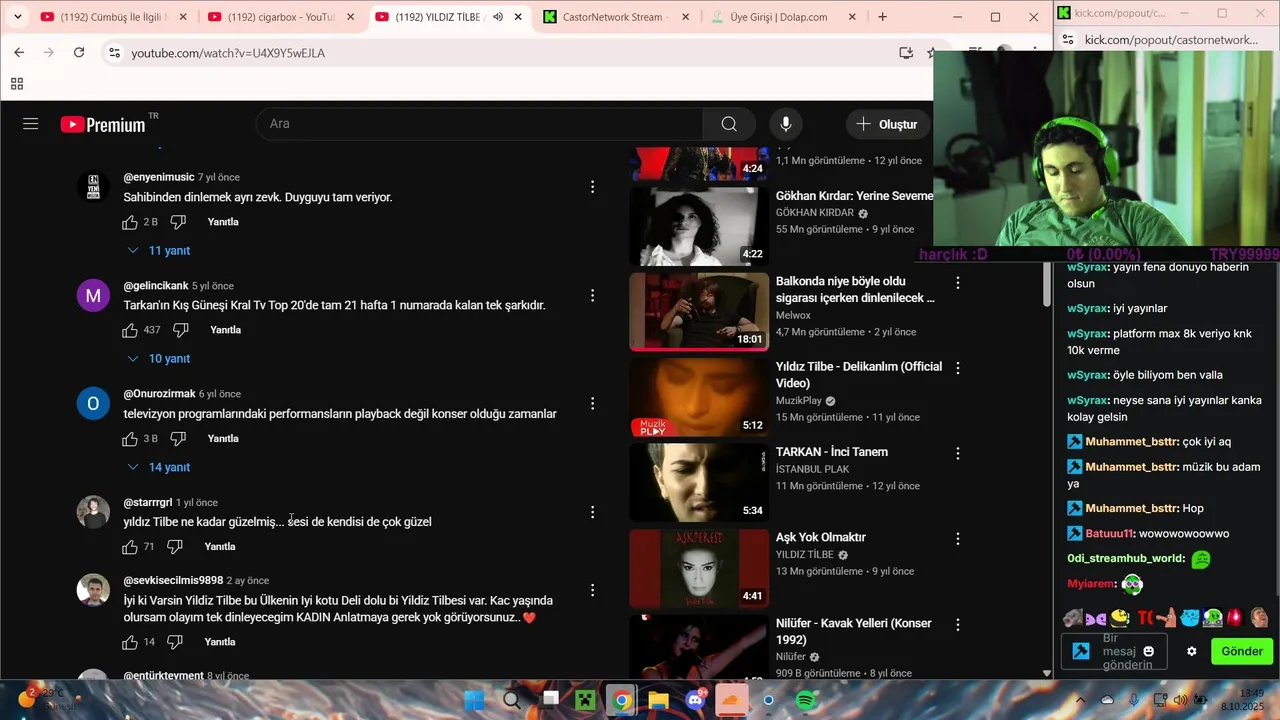Reply to @gelincikank with Yanıtla
The width and height of the screenshot is (1280, 720).
(x=226, y=330)
